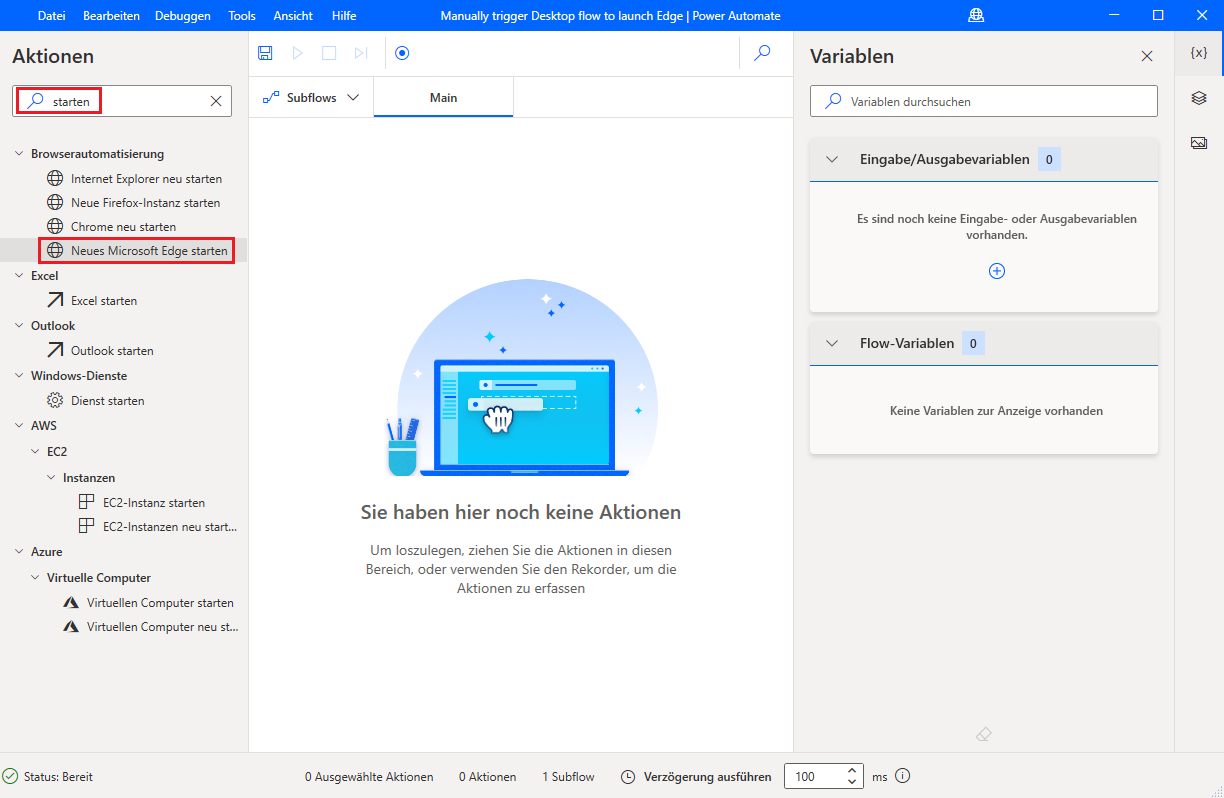Open flow search with the magnifier icon
Image resolution: width=1224 pixels, height=798 pixels.
762,53
